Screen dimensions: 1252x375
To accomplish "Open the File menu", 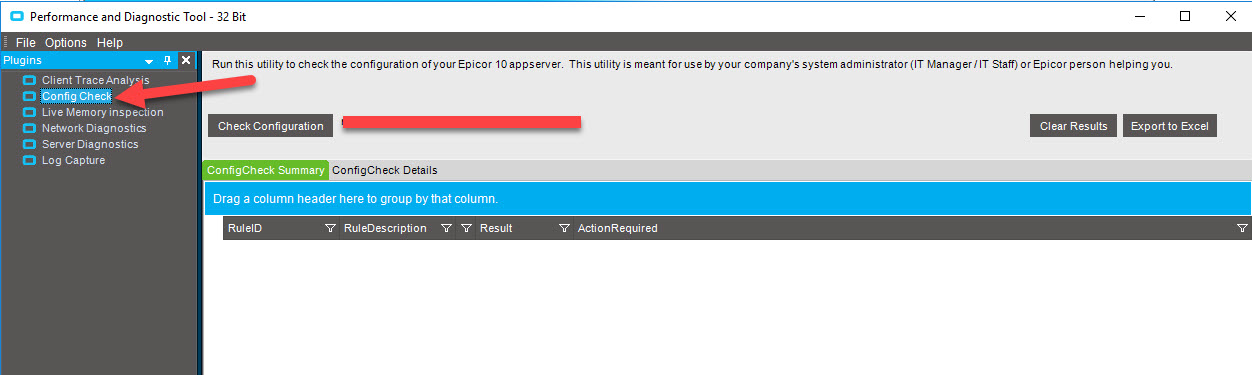I will click(x=26, y=43).
